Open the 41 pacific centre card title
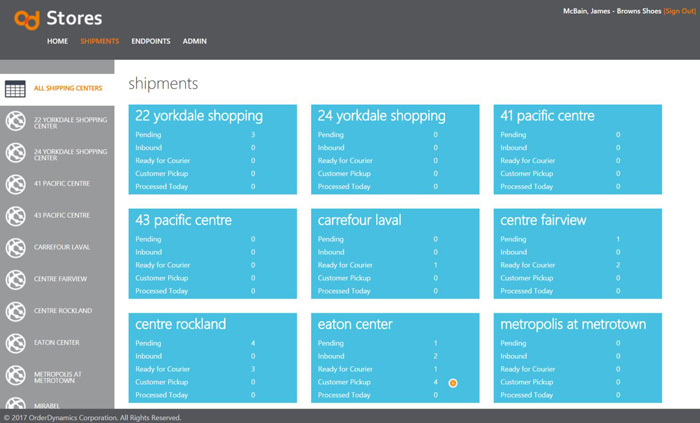Screen dimensions: 700x423 pyautogui.click(x=547, y=116)
